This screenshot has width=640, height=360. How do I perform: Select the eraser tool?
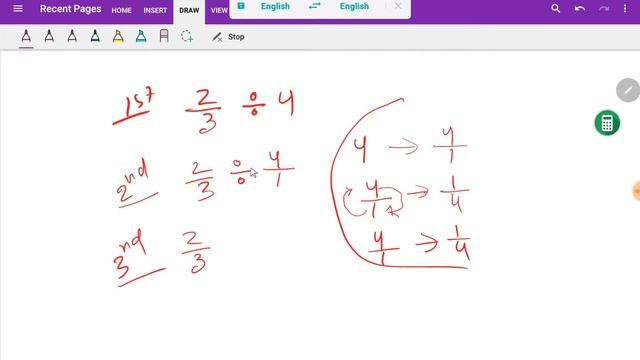coord(164,36)
